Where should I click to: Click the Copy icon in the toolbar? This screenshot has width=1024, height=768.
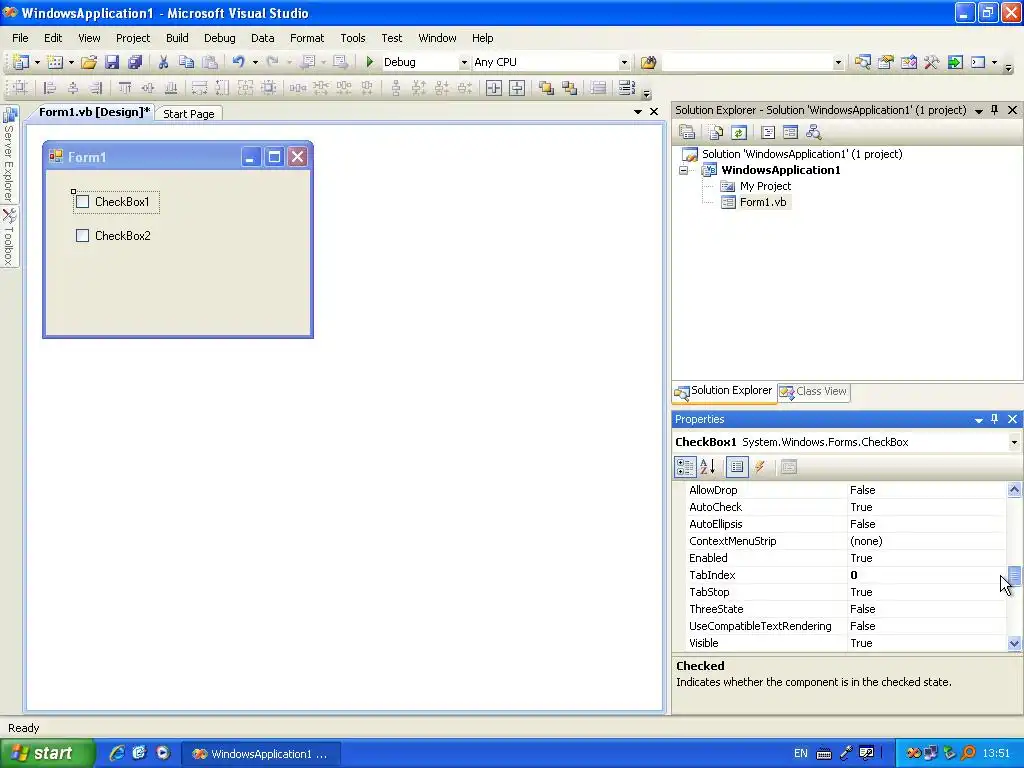[x=187, y=62]
